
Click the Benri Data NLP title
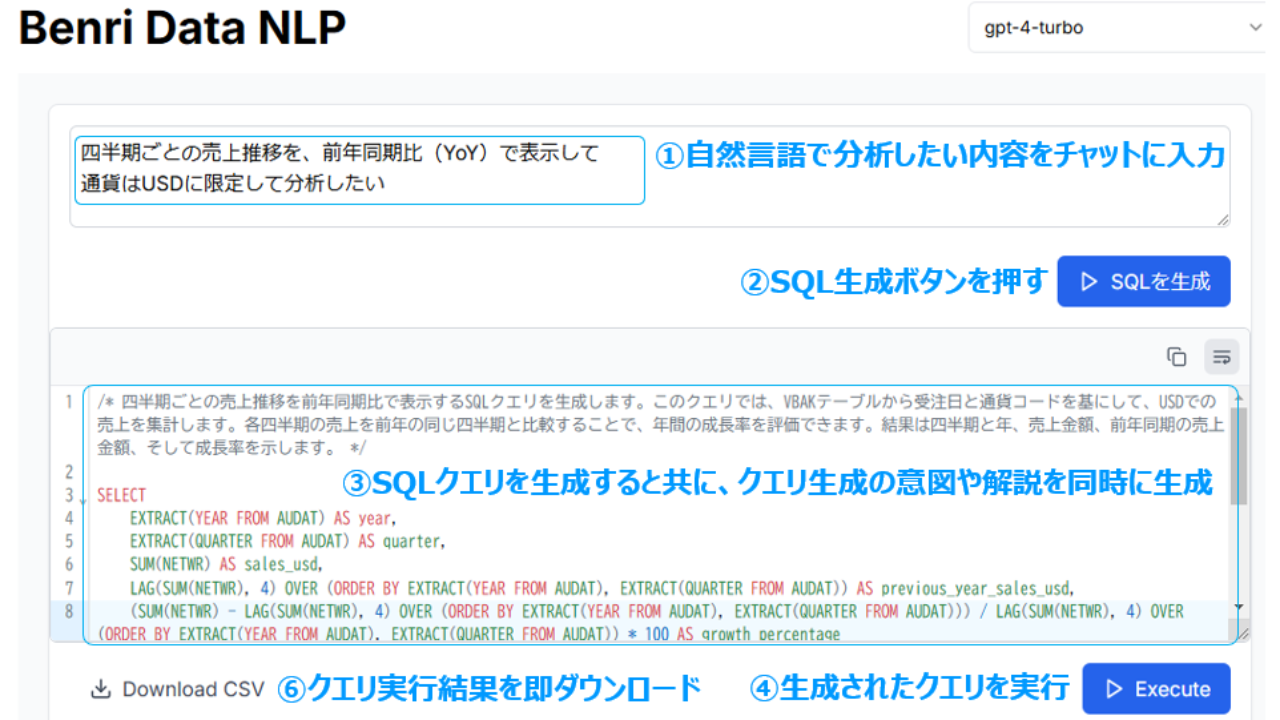182,30
